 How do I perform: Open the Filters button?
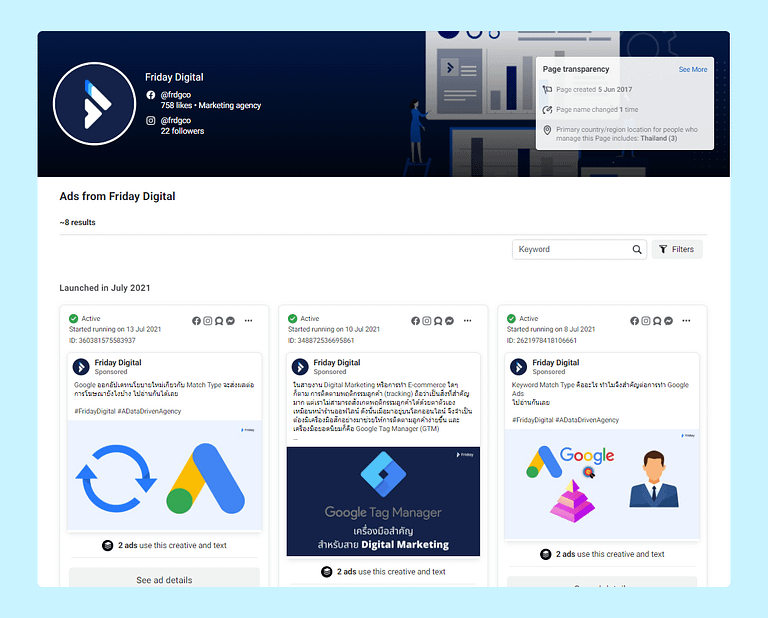677,249
